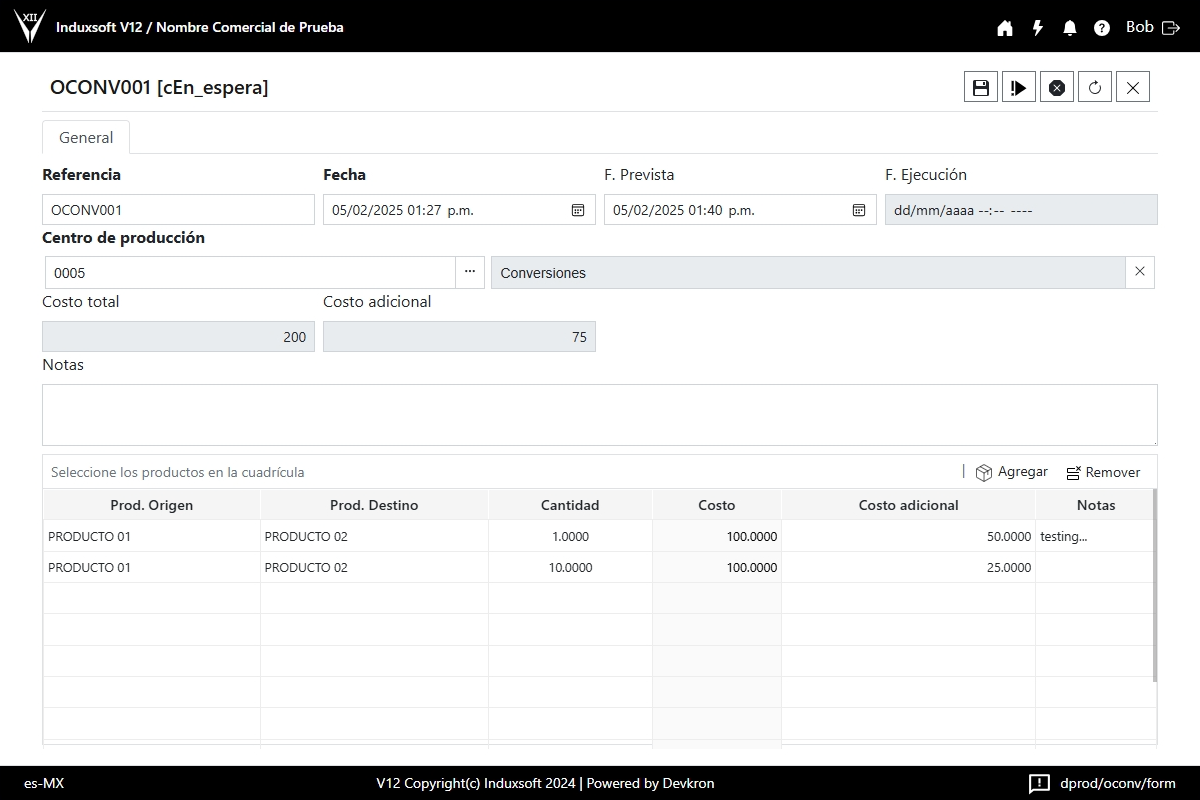The width and height of the screenshot is (1200, 800).
Task: Log out using the exit icon
Action: [x=1171, y=28]
